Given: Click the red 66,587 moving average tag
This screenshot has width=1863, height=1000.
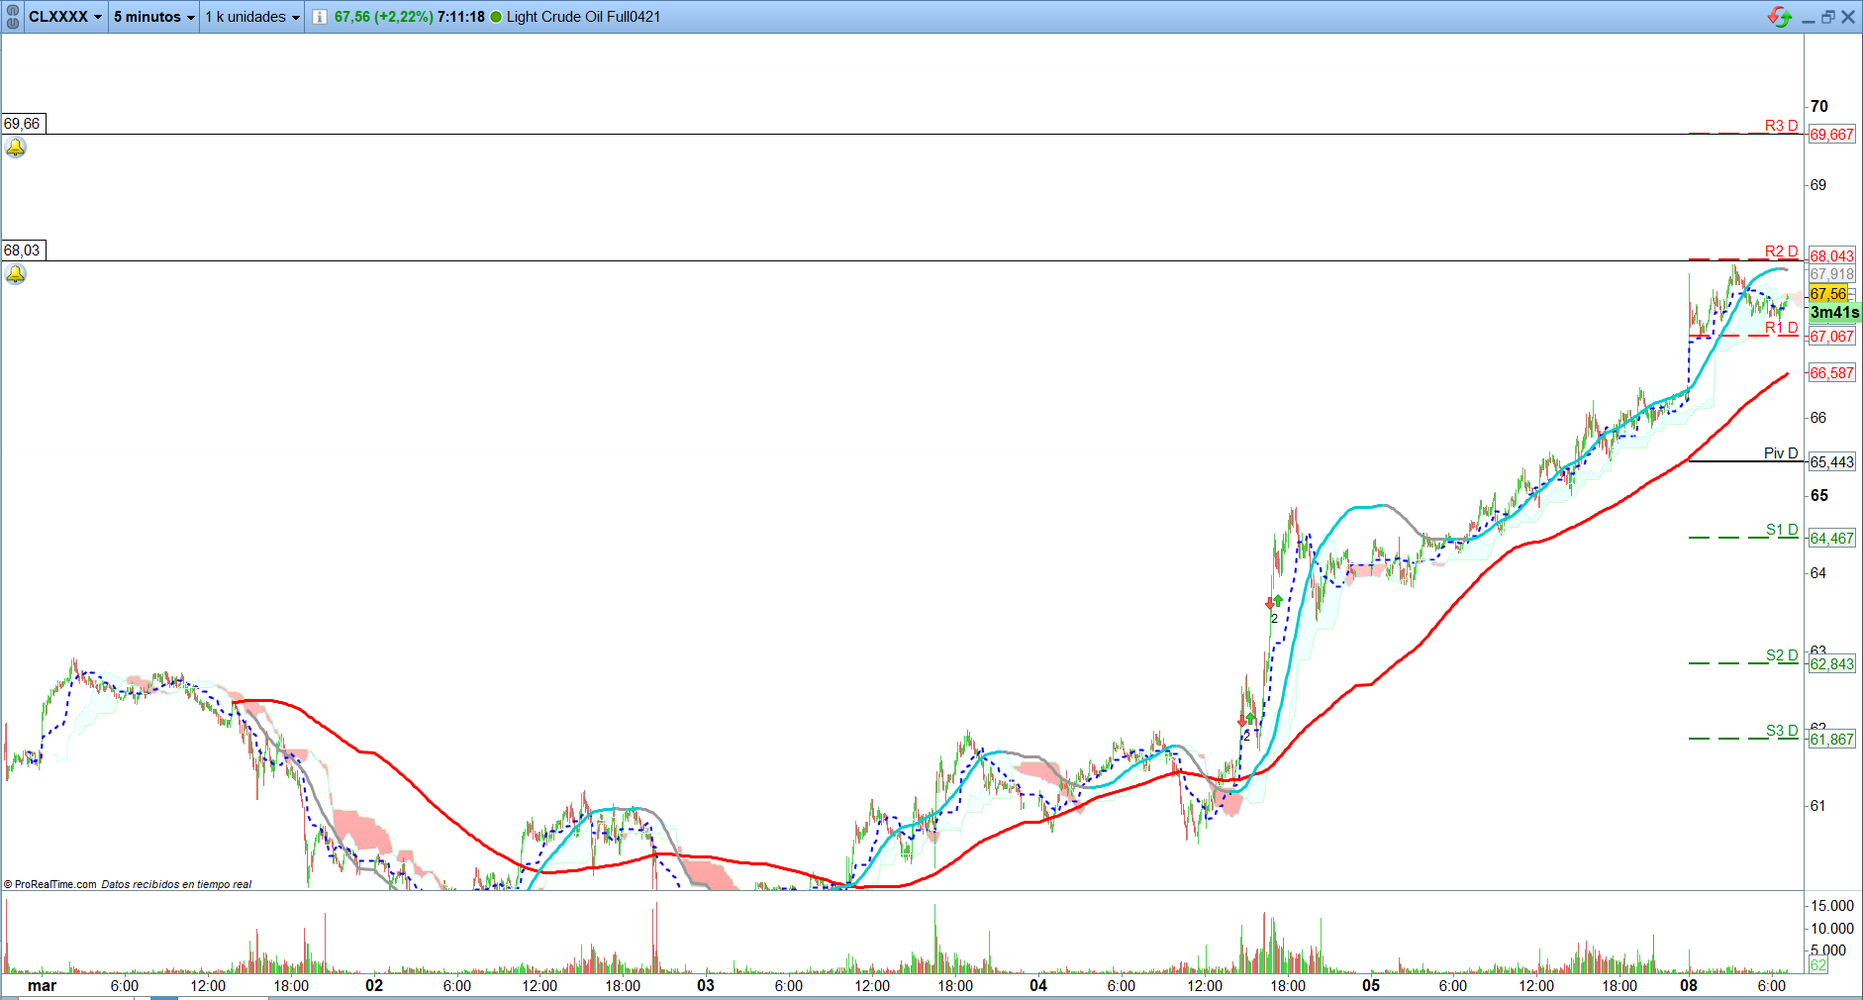Looking at the screenshot, I should coord(1832,373).
